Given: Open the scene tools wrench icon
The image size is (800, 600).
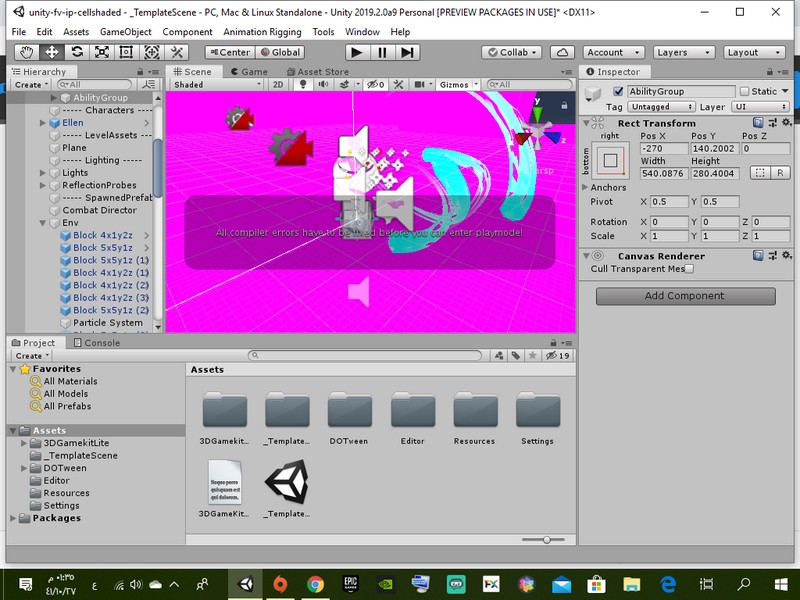Looking at the screenshot, I should 398,84.
